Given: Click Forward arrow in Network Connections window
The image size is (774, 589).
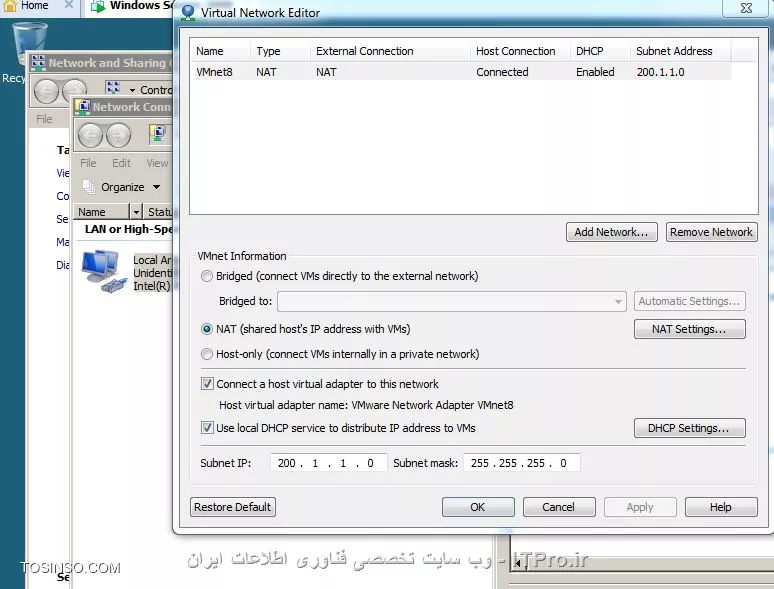Looking at the screenshot, I should [x=118, y=135].
